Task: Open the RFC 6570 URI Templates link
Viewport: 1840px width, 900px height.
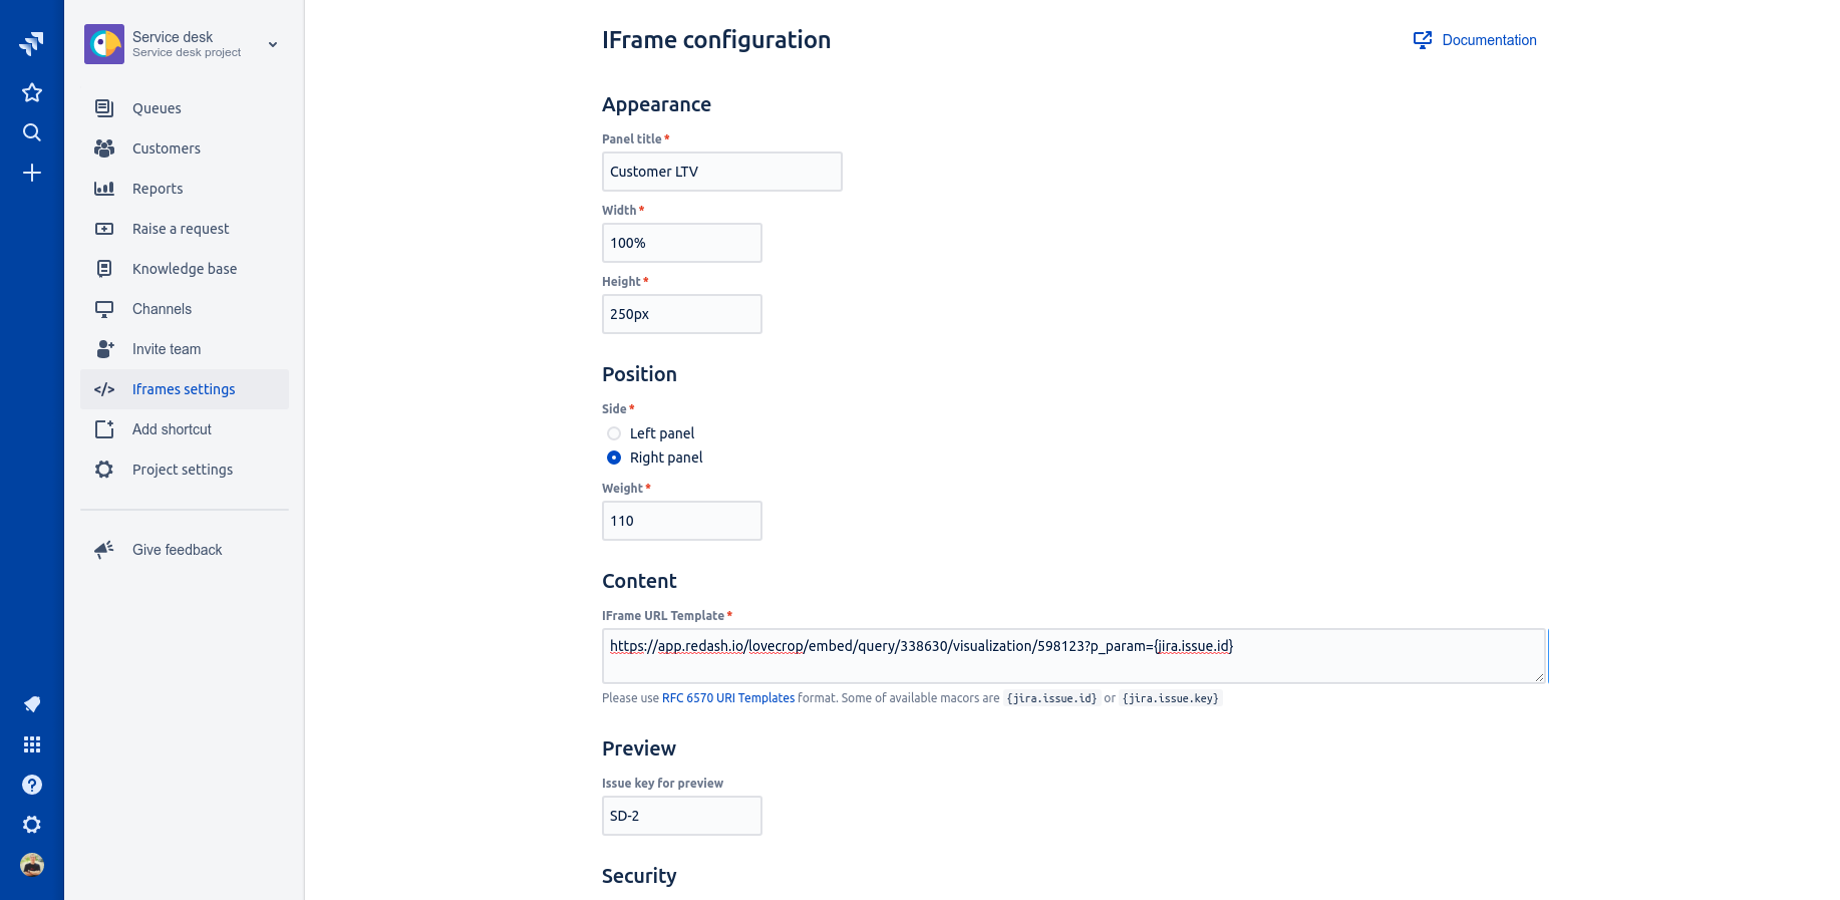Action: click(728, 698)
